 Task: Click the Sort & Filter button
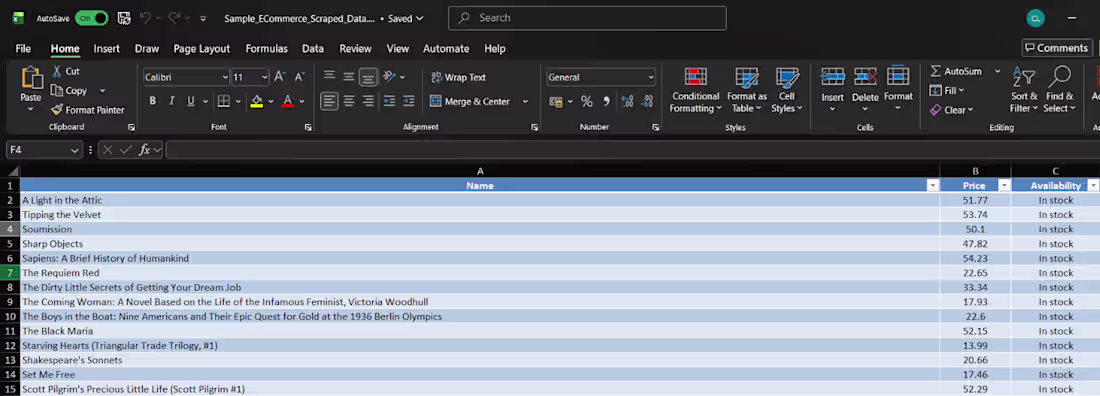[x=1024, y=89]
